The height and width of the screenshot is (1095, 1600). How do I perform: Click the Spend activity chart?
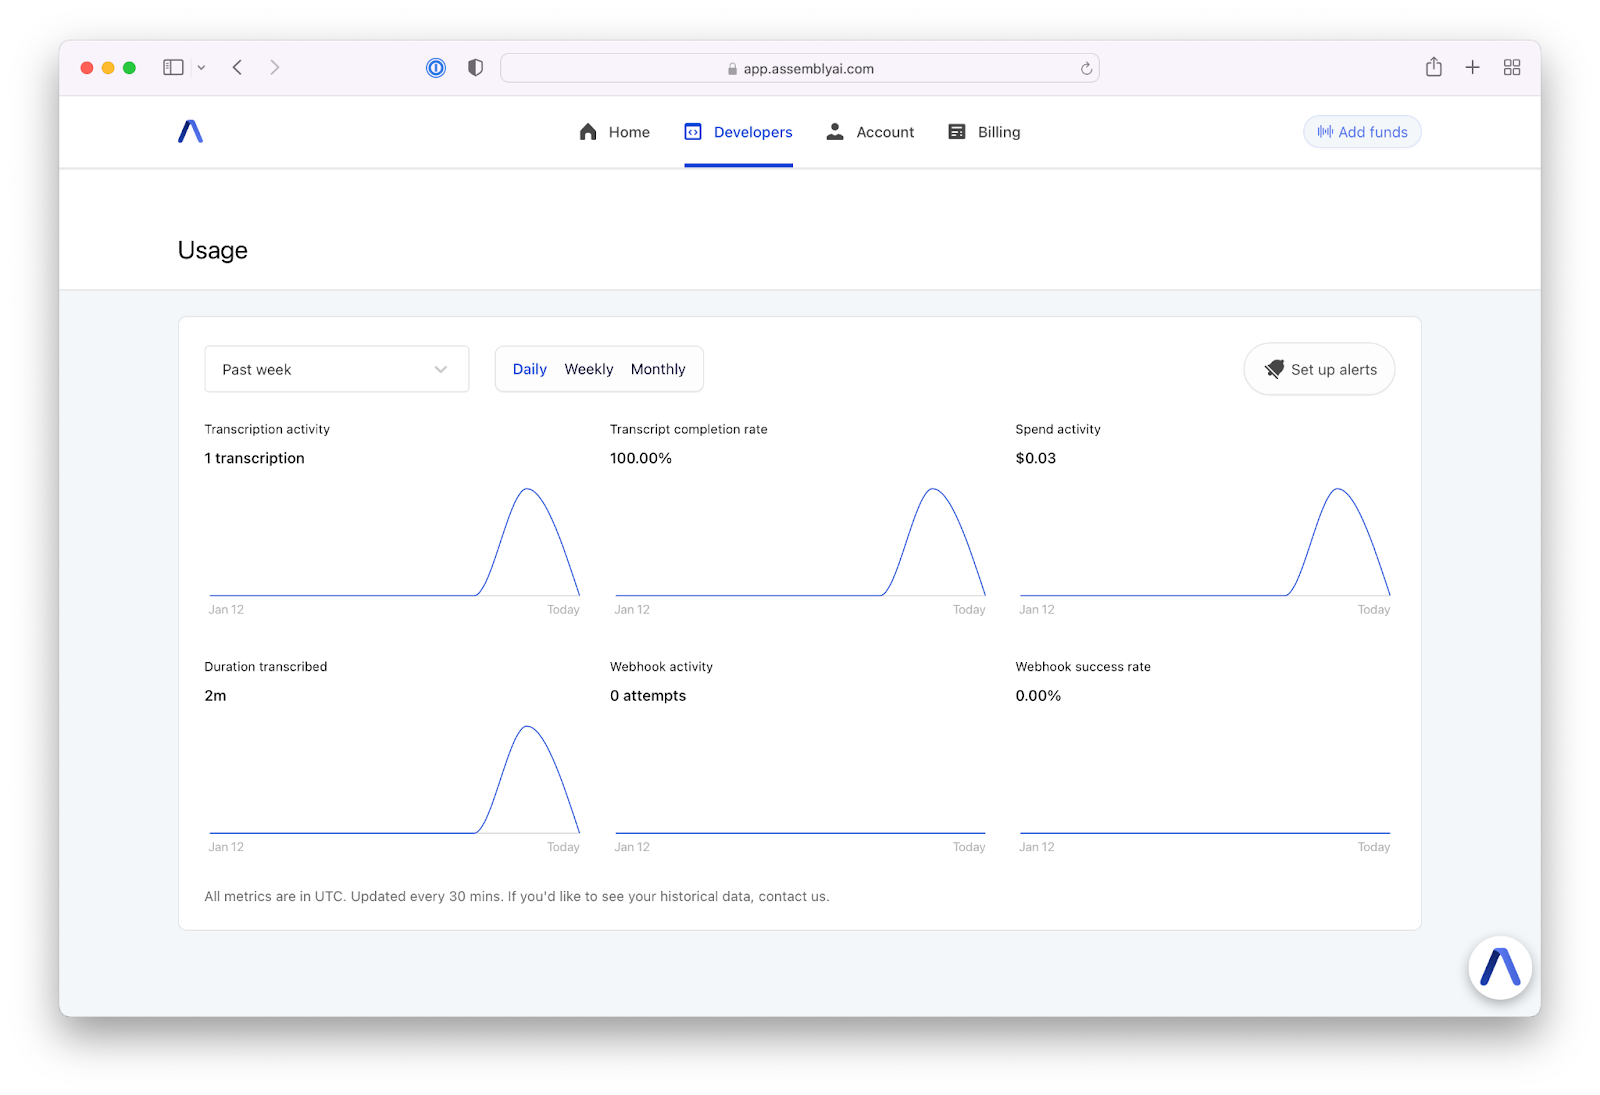[1205, 542]
